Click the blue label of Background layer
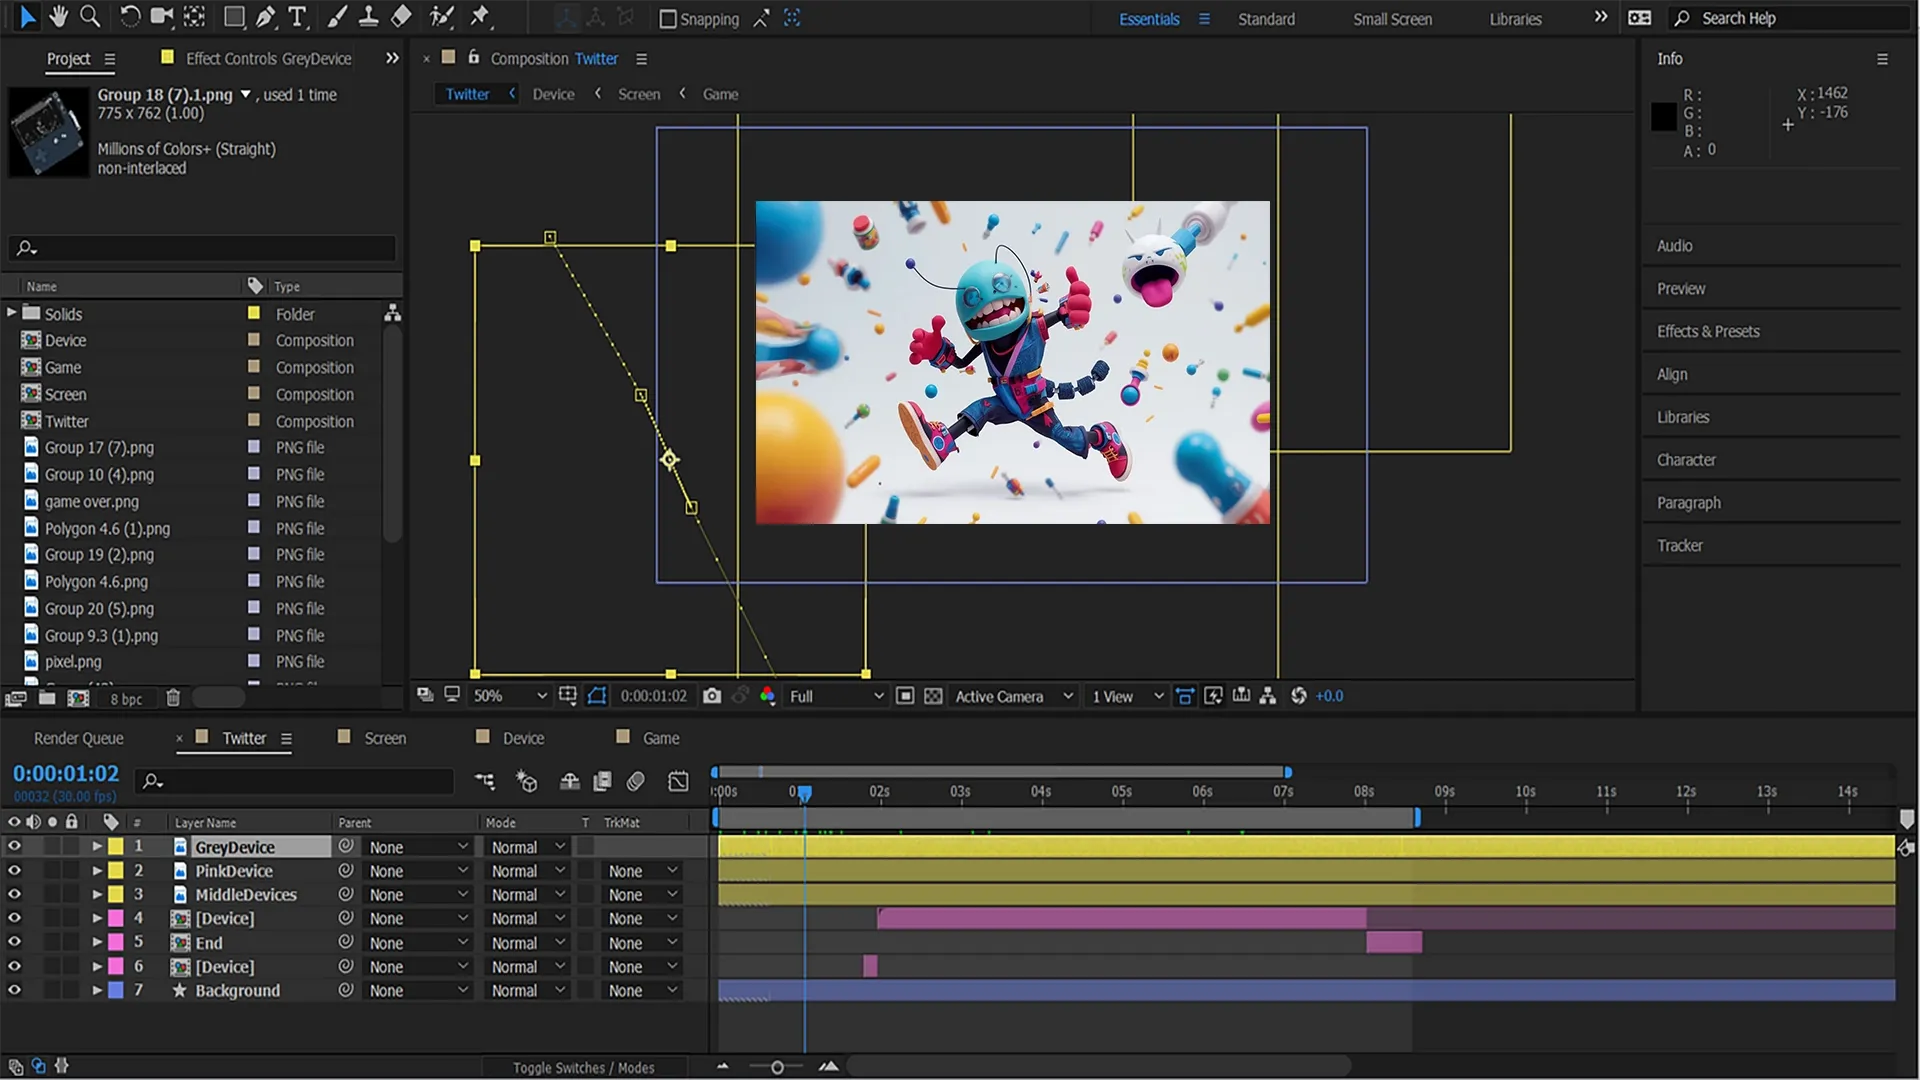The image size is (1920, 1080). tap(116, 991)
